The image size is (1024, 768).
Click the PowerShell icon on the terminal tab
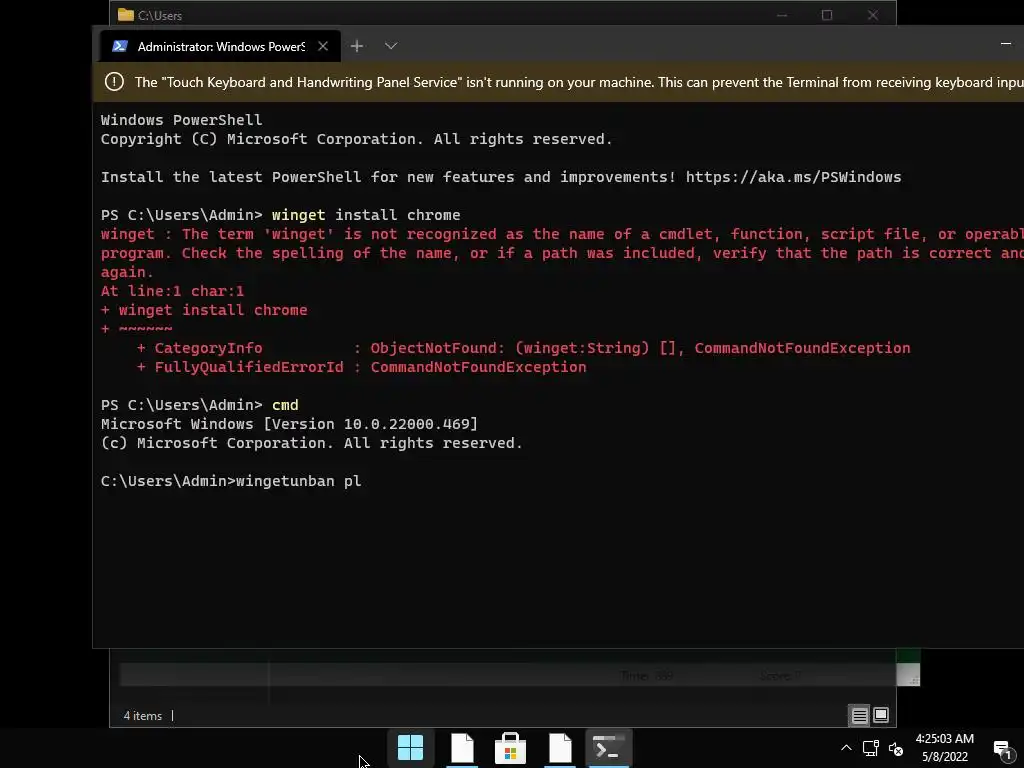tap(120, 46)
